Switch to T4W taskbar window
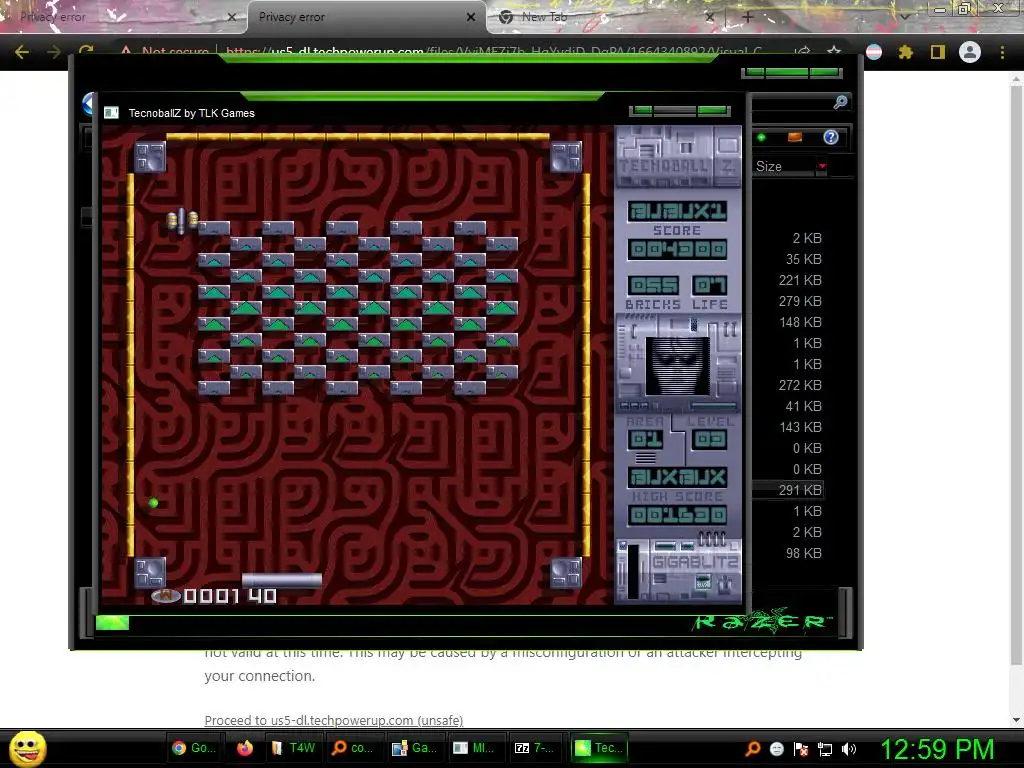 coord(294,748)
